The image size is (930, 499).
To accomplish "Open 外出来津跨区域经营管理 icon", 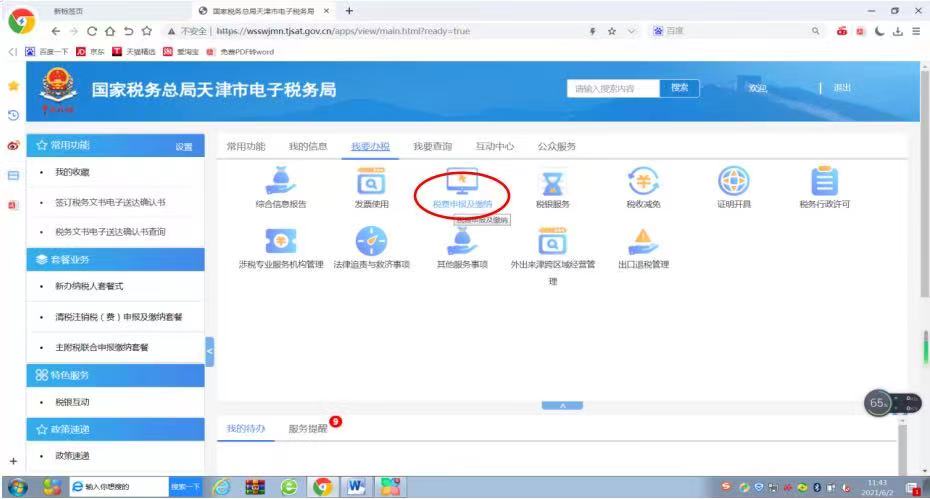I will [552, 241].
